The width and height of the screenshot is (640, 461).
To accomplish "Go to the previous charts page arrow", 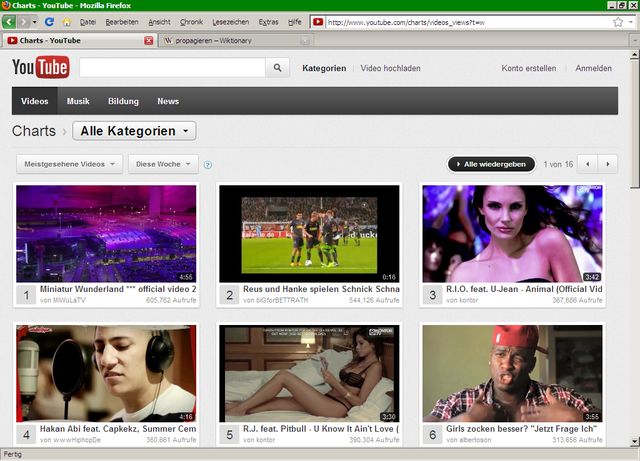I will pos(588,163).
